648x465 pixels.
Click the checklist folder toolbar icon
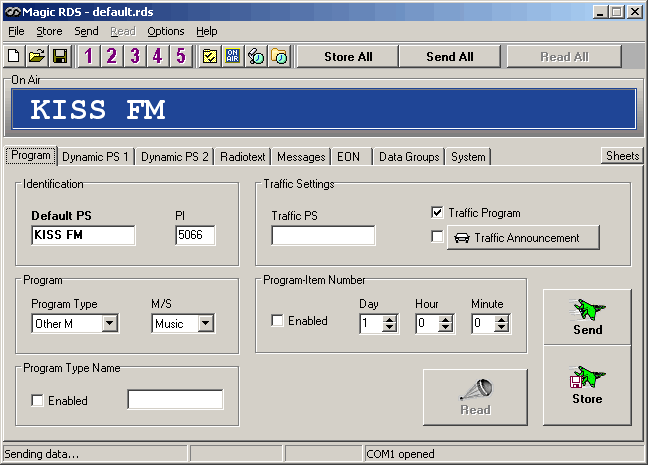[210, 56]
